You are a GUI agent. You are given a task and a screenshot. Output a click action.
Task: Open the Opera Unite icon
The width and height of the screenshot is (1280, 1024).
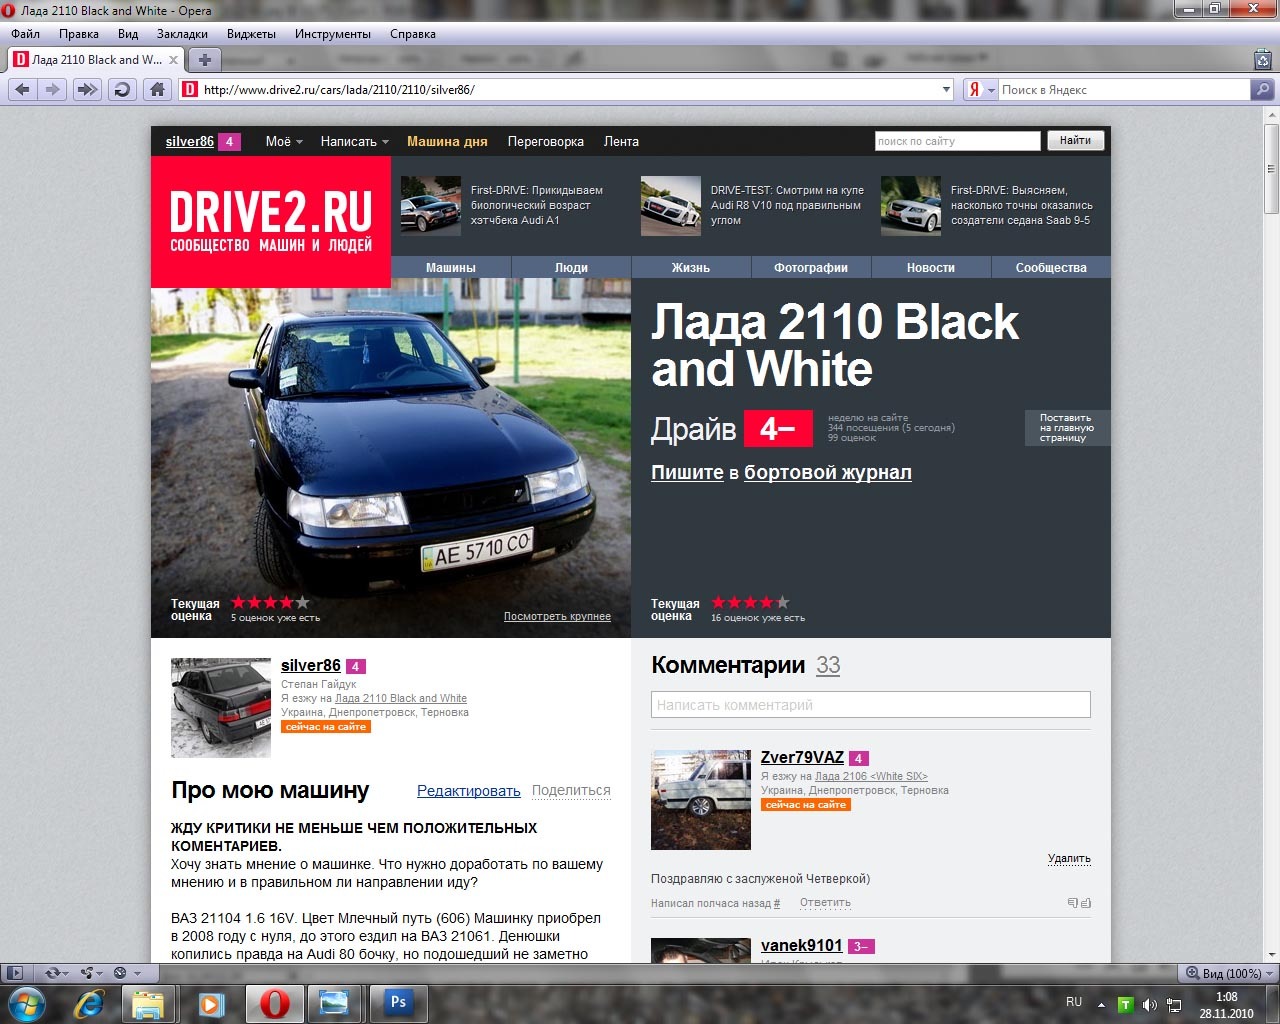coord(88,973)
